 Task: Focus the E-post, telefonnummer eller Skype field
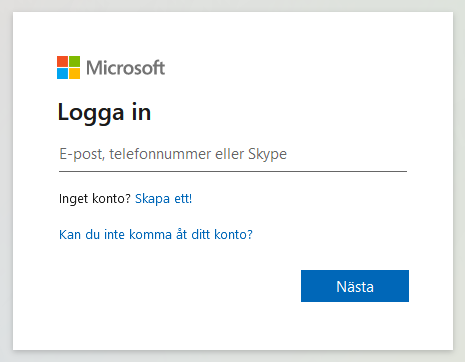233,155
